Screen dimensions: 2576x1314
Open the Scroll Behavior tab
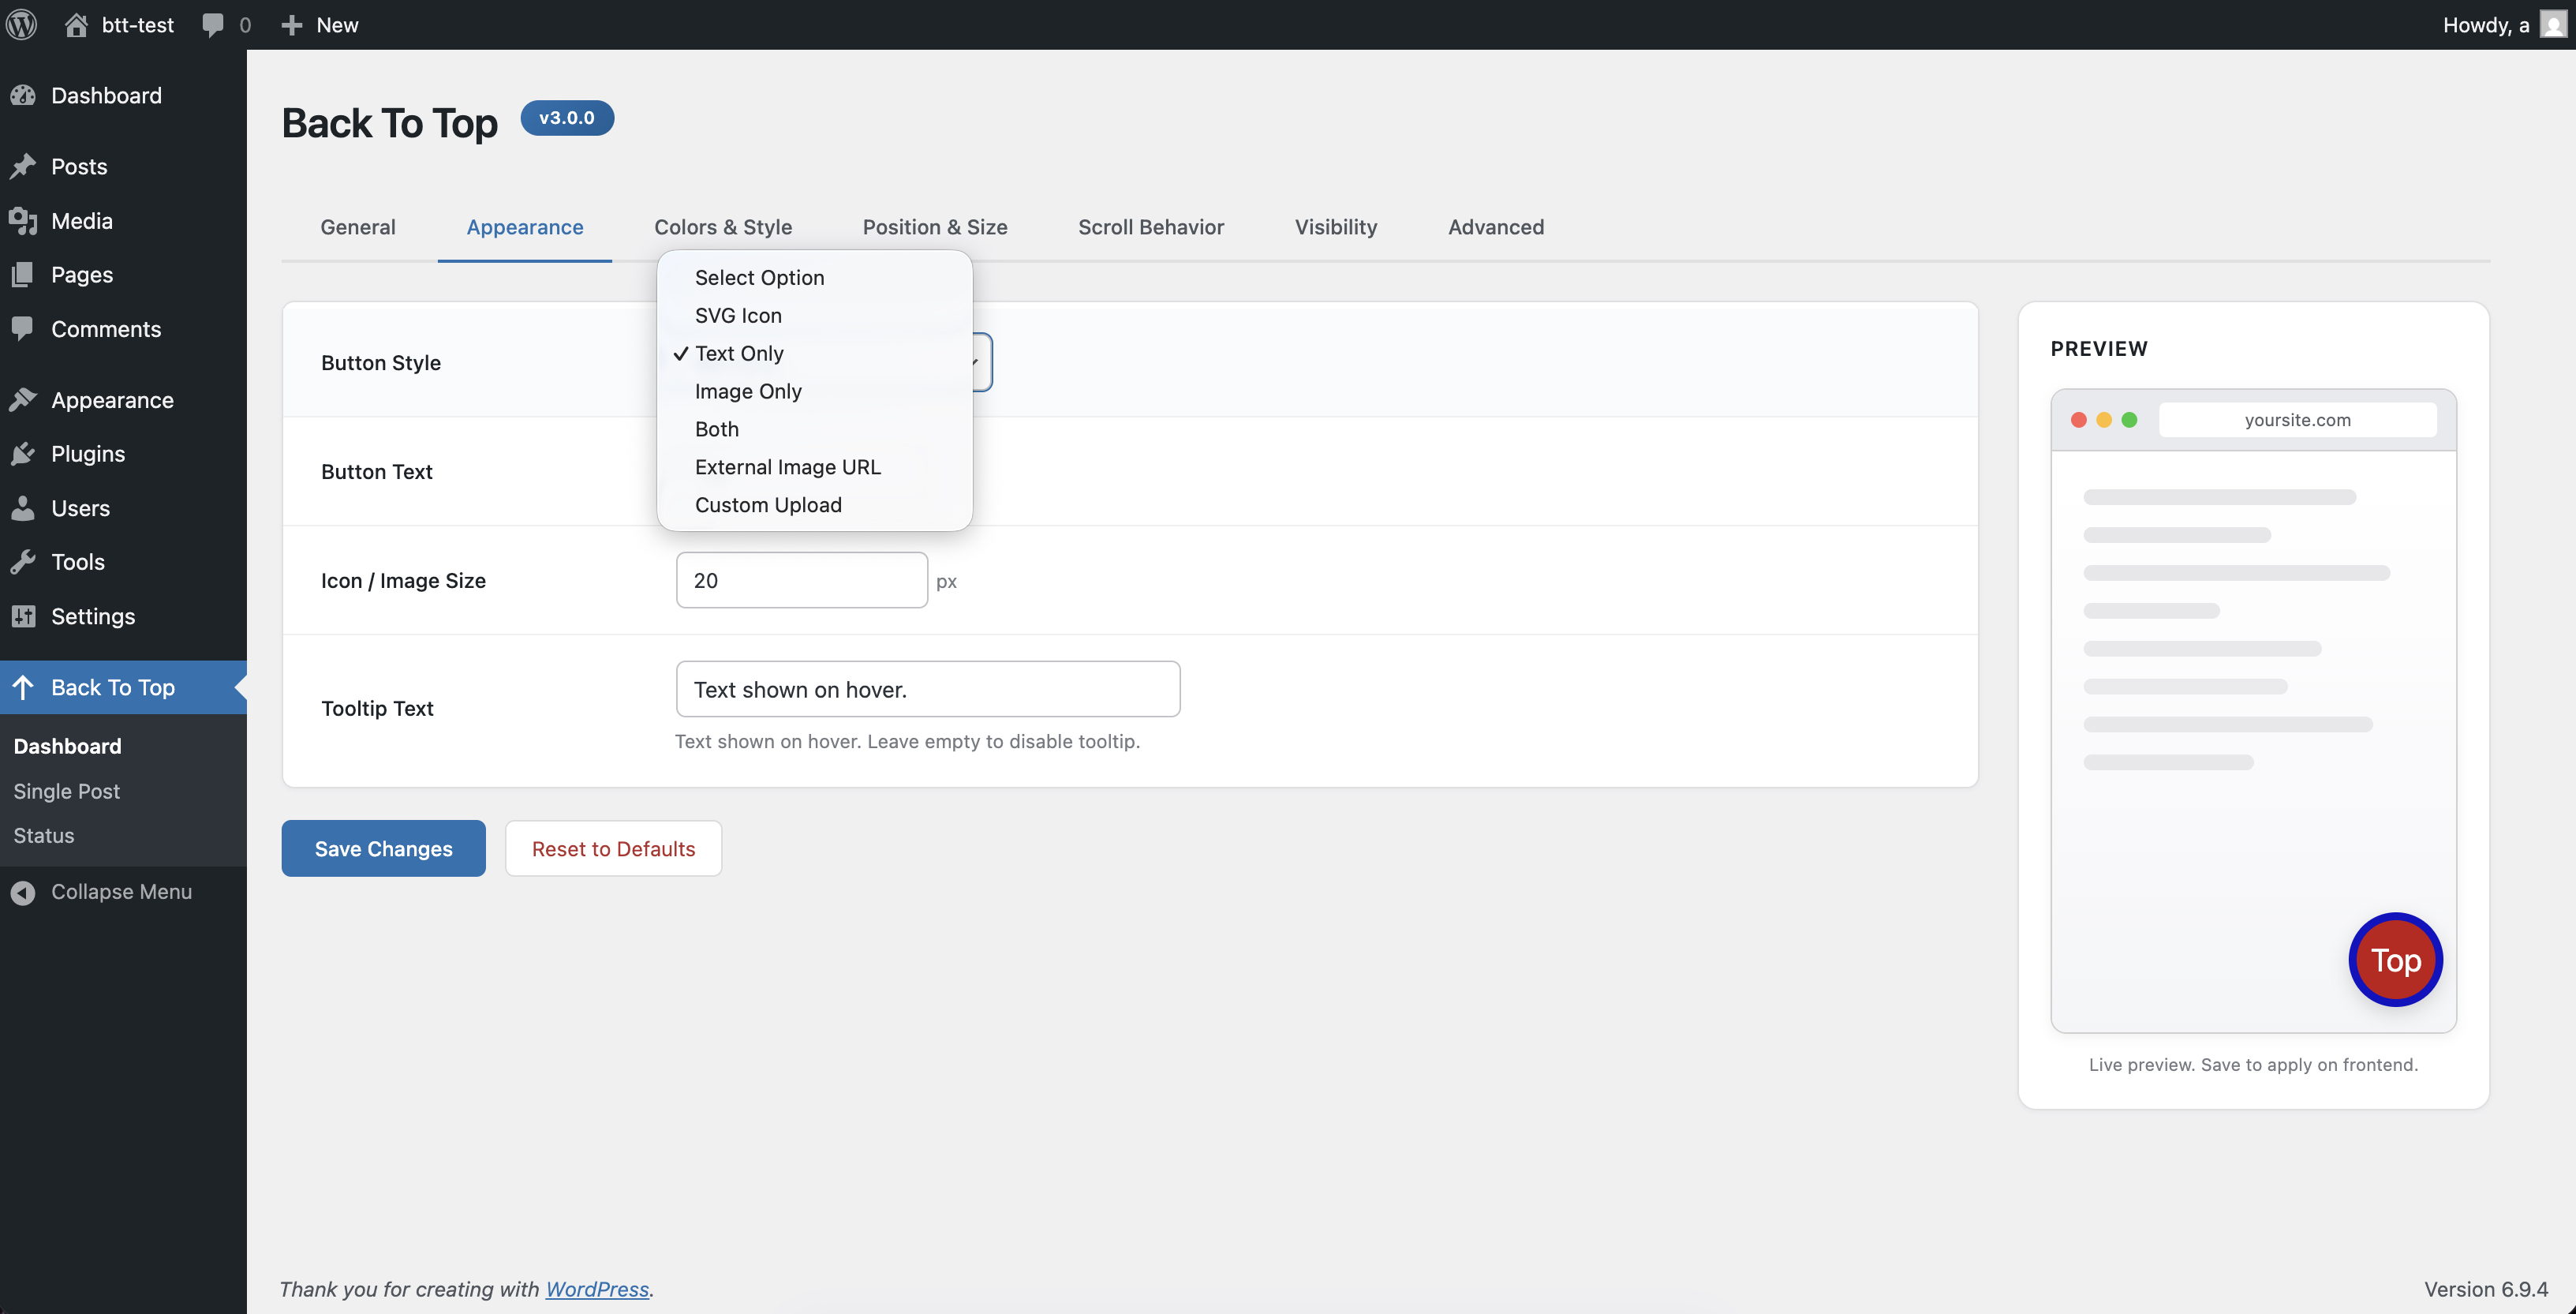tap(1150, 227)
